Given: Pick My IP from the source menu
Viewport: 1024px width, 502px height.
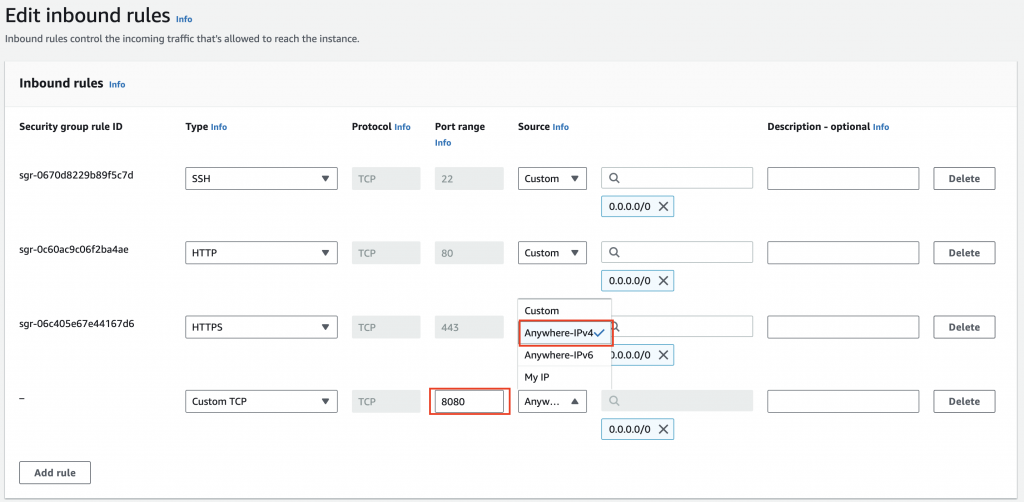Looking at the screenshot, I should point(539,377).
